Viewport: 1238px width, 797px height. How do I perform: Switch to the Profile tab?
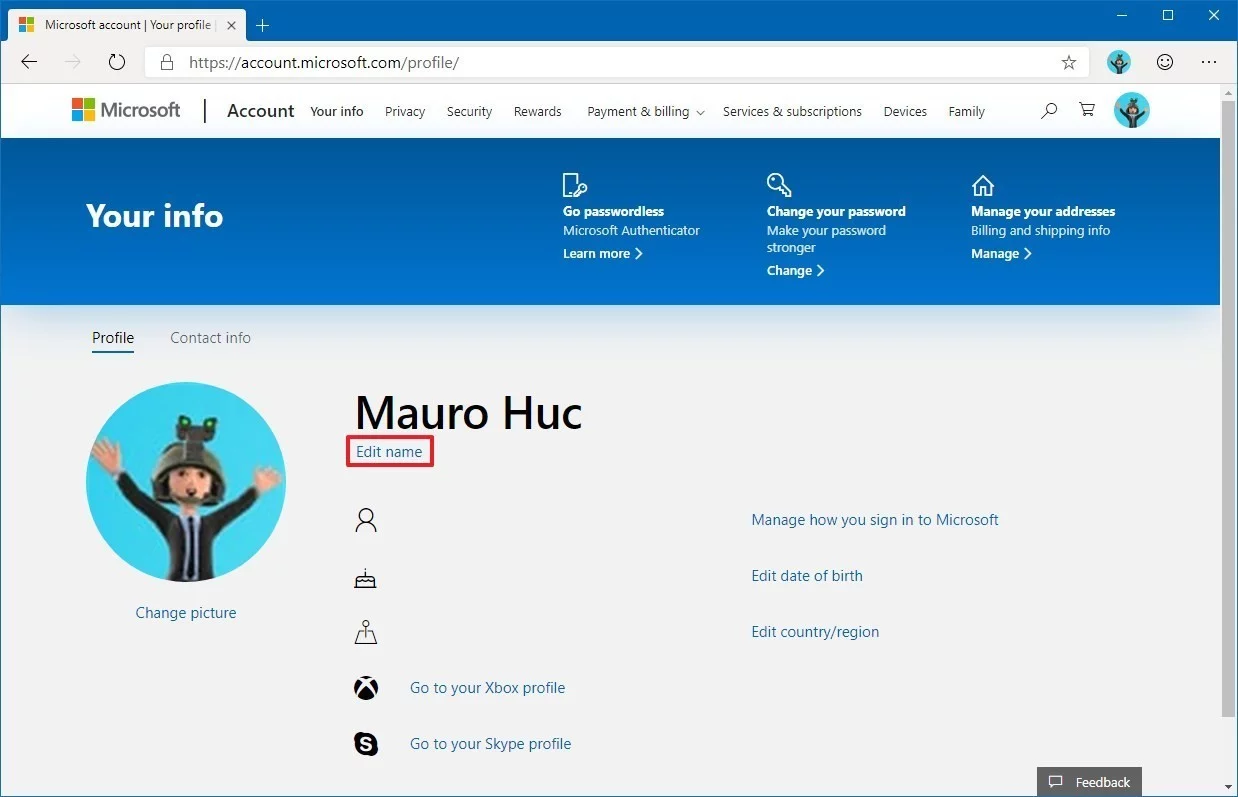pos(113,338)
